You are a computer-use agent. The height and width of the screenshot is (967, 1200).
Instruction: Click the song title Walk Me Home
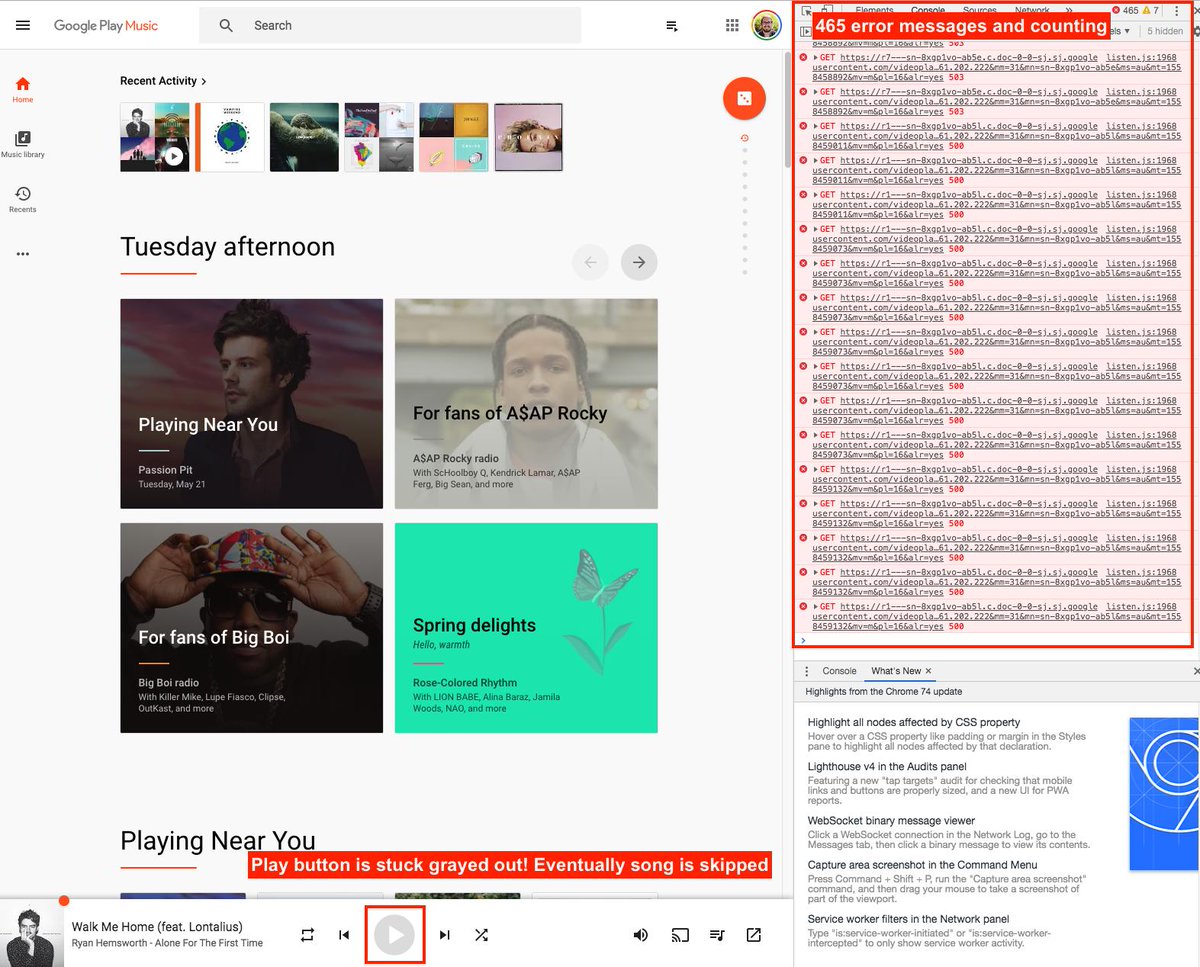click(x=157, y=927)
